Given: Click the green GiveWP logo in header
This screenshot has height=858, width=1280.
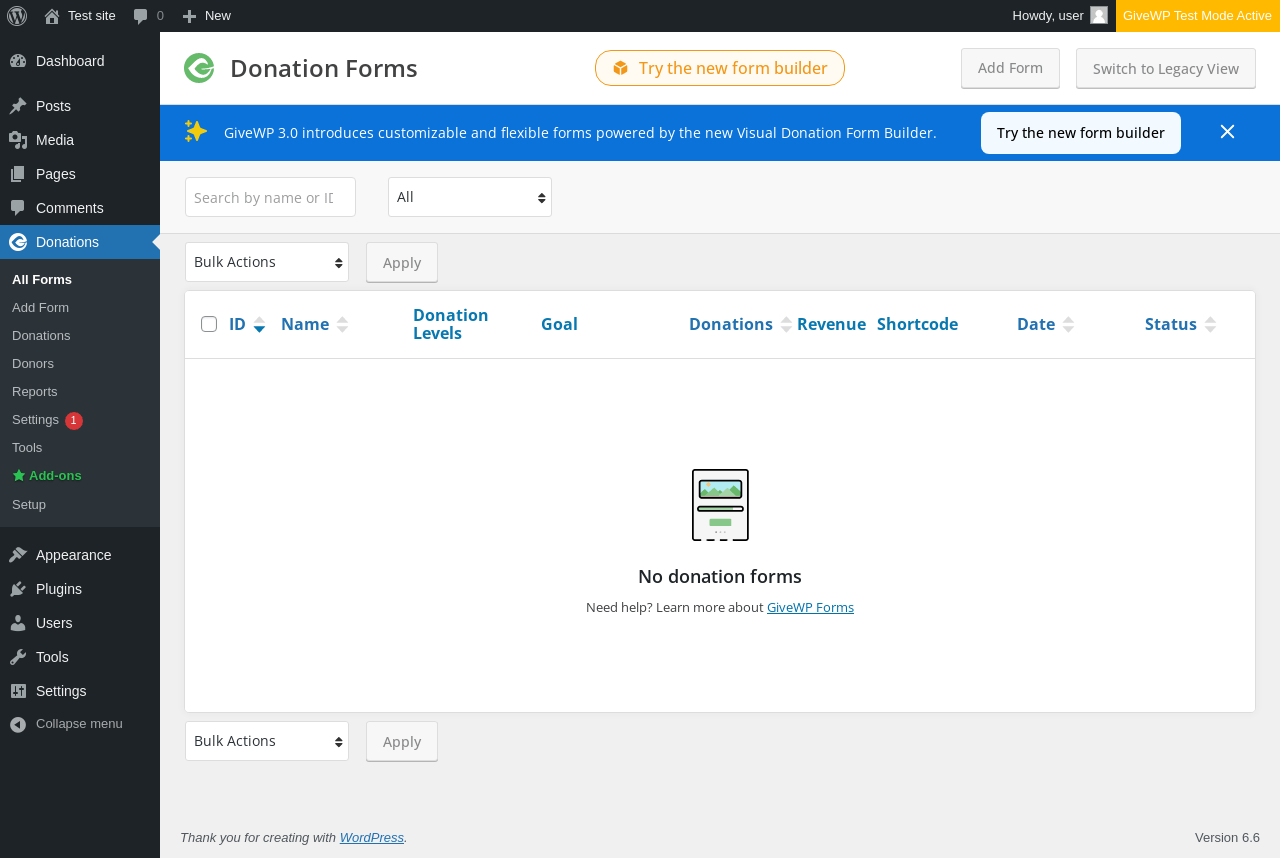Looking at the screenshot, I should click(199, 68).
